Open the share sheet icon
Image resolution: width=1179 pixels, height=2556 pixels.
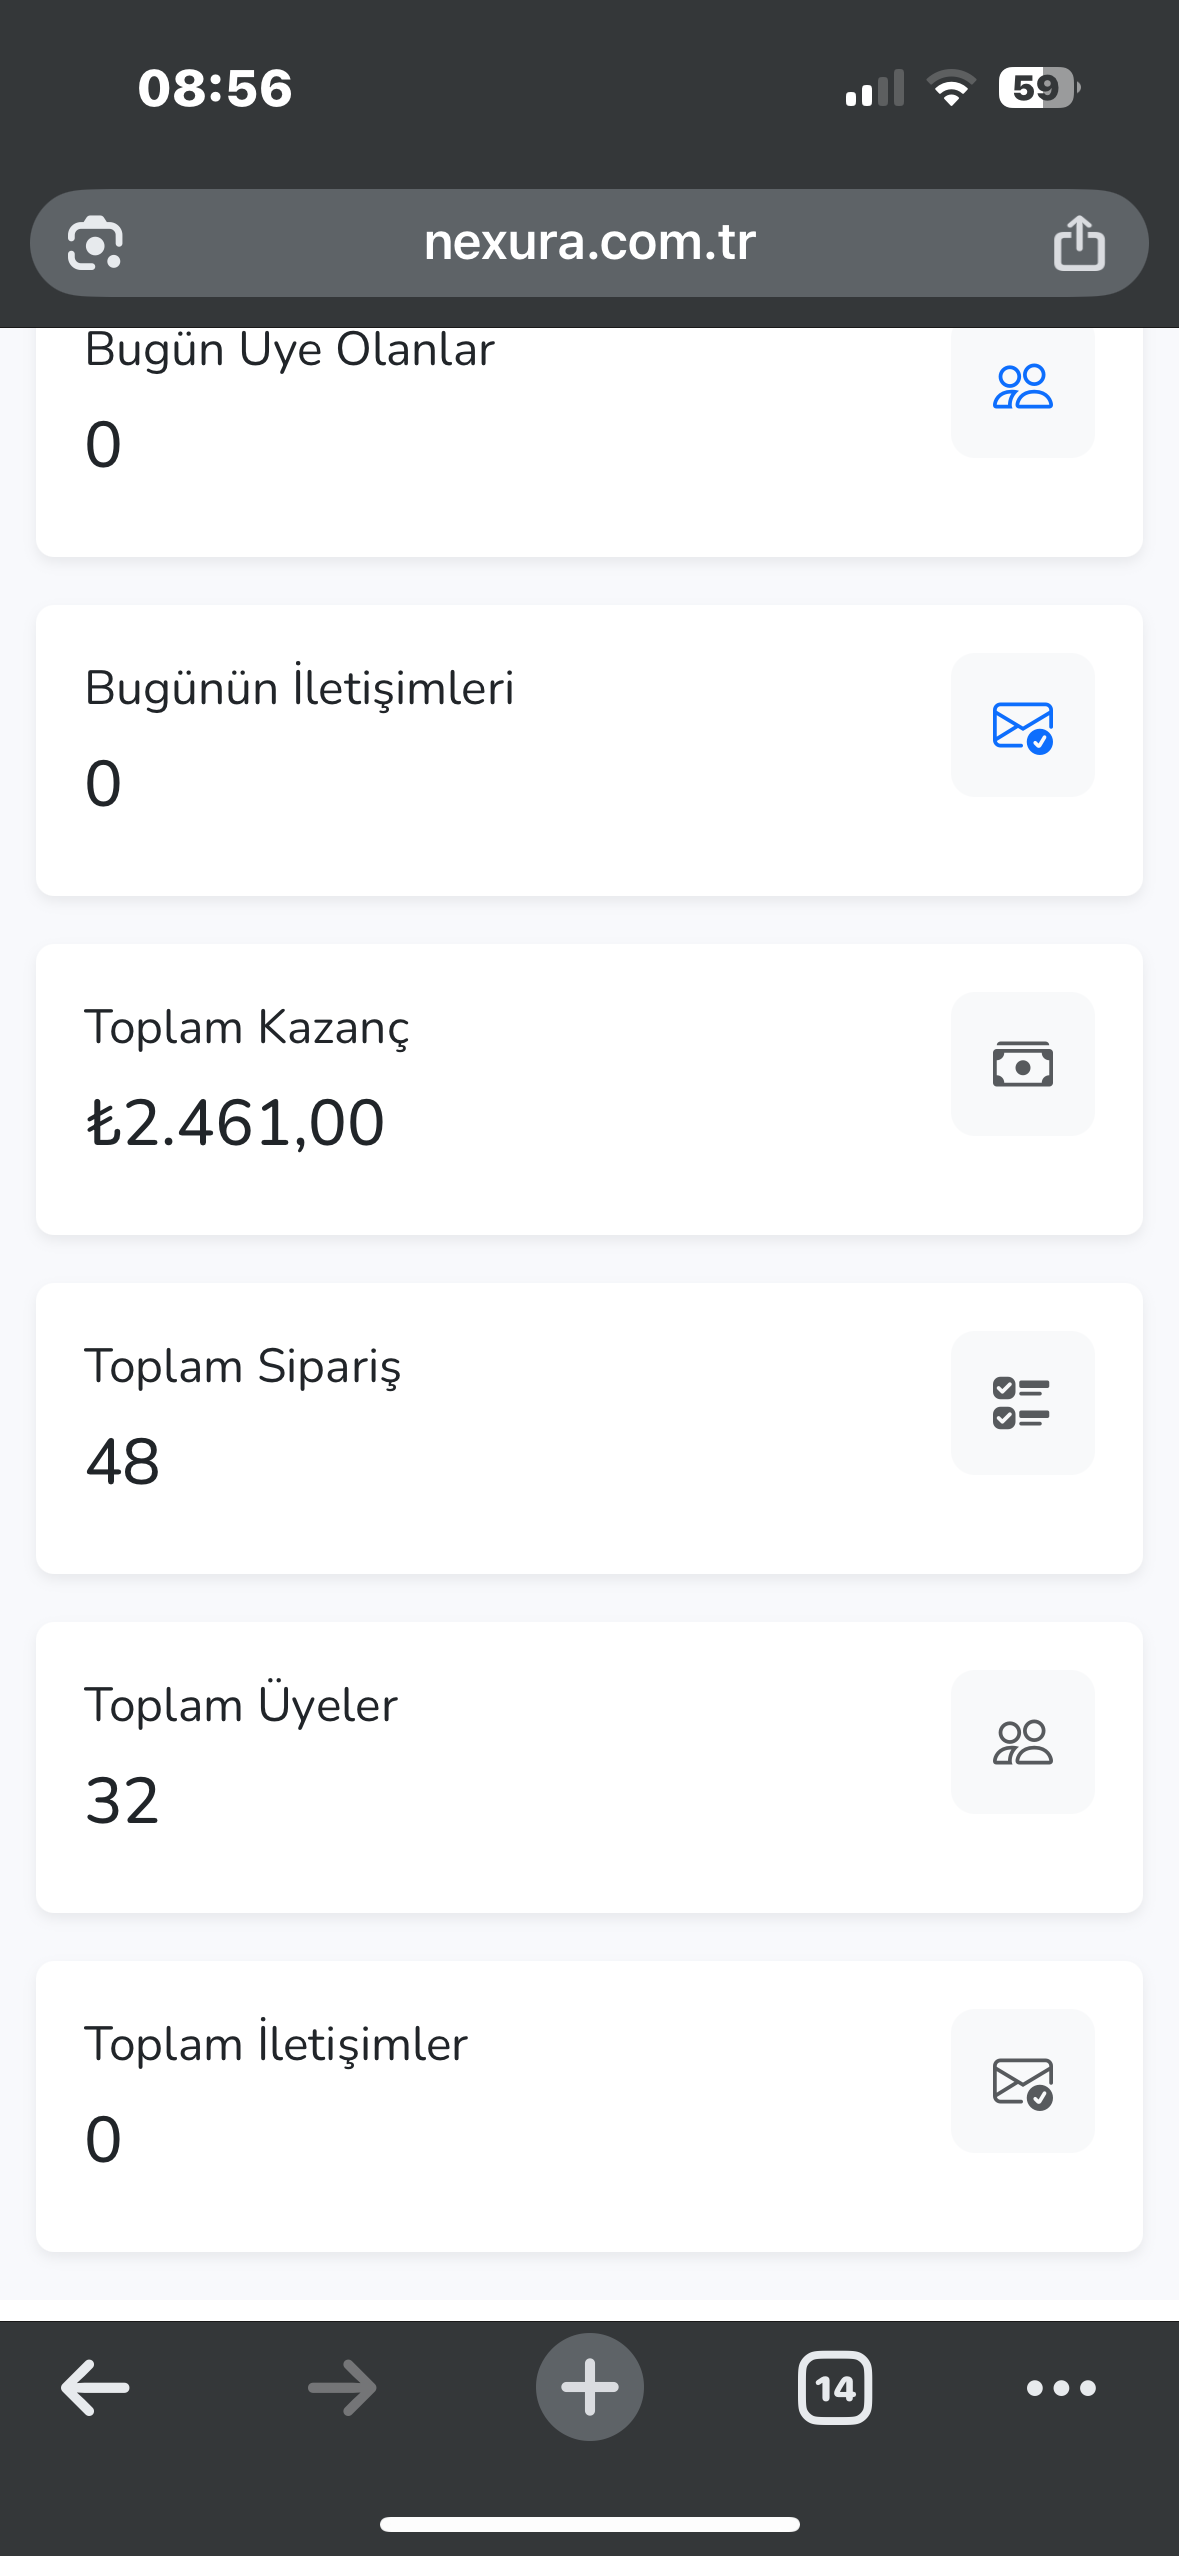1079,242
